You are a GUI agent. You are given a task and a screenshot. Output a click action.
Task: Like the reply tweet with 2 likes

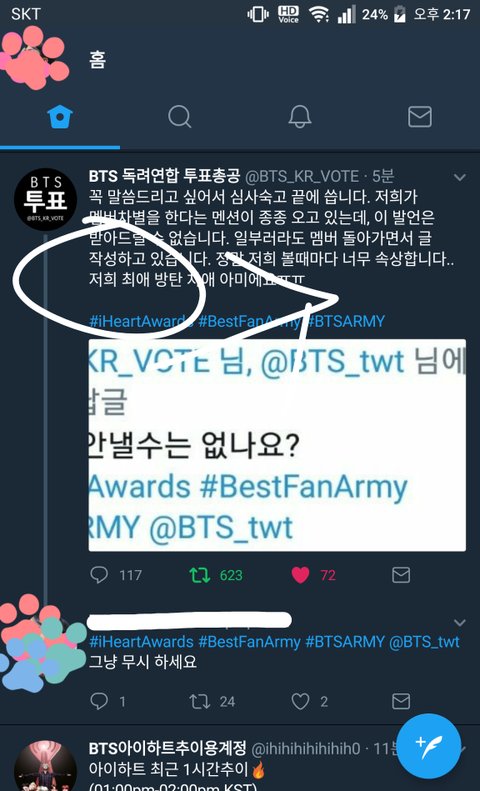point(300,701)
